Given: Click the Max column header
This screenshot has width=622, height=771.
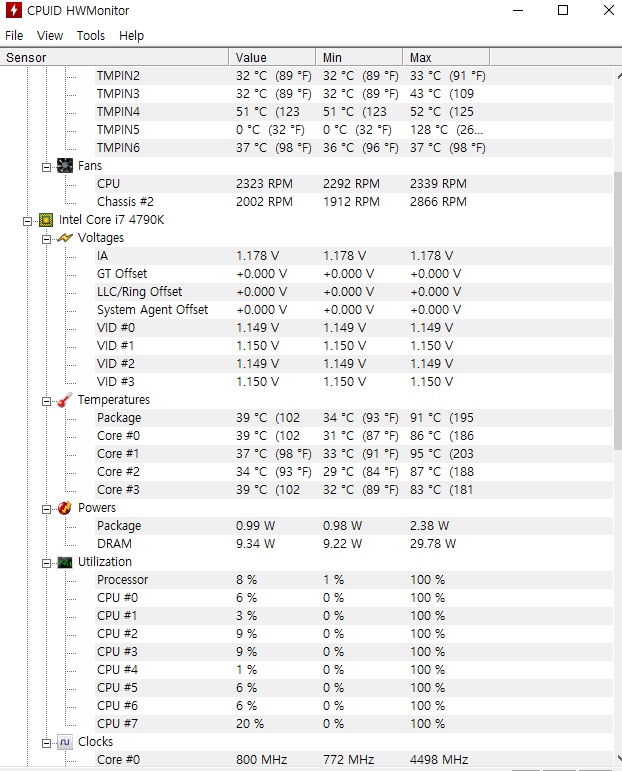Looking at the screenshot, I should point(446,57).
